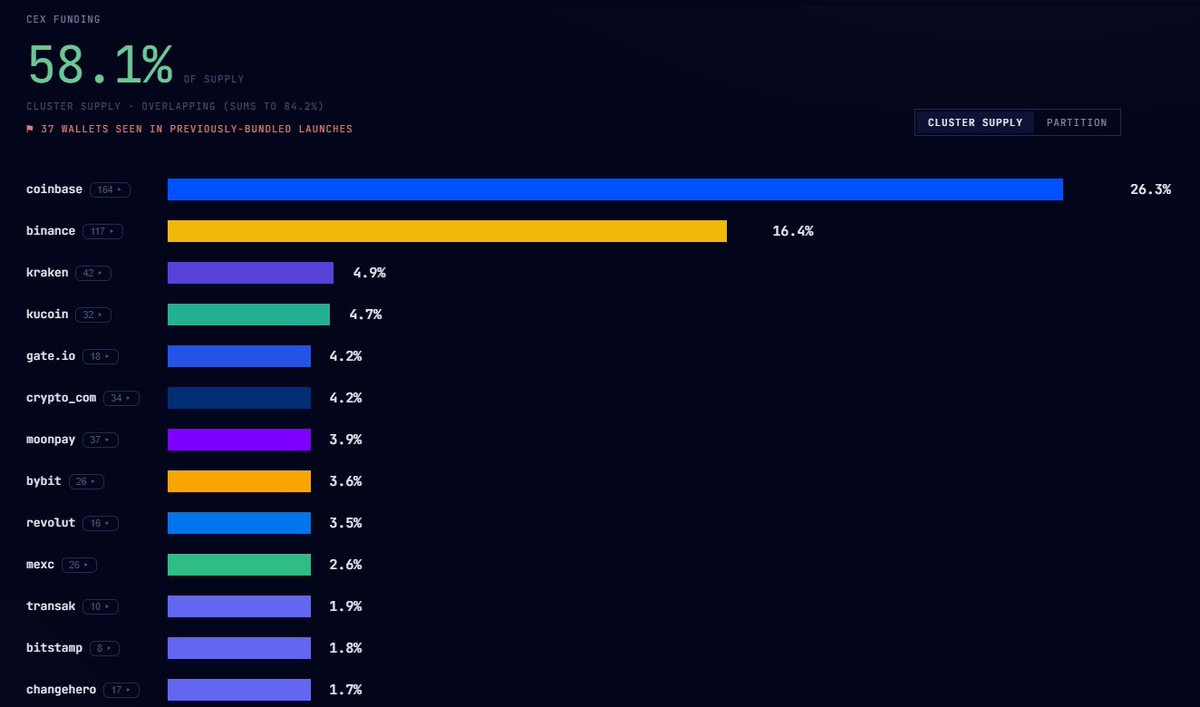Click the purple kraken supply bar
Image resolution: width=1200 pixels, height=707 pixels.
click(x=250, y=273)
